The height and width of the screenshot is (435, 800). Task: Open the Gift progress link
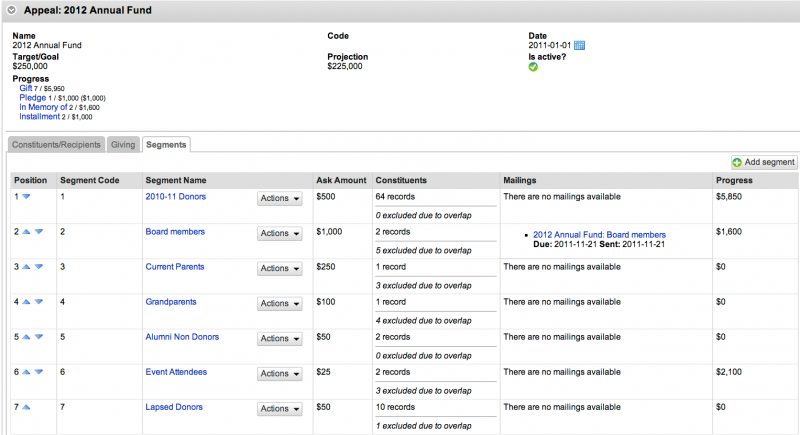[26, 88]
